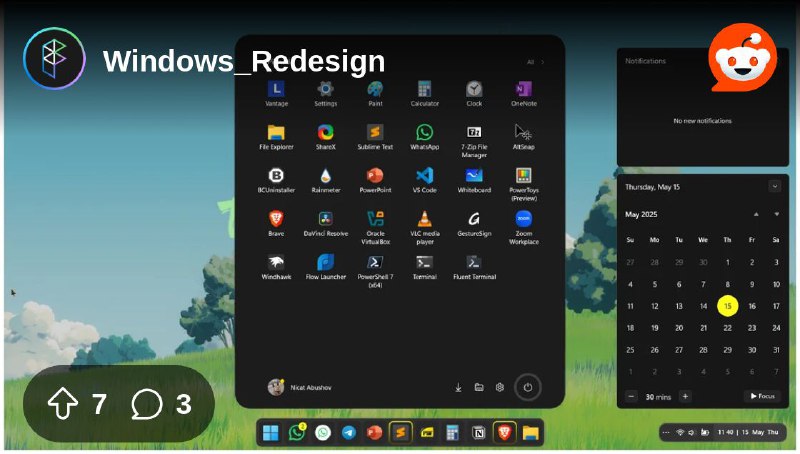Launch ShareX from start menu
This screenshot has height=454, width=800.
(326, 137)
